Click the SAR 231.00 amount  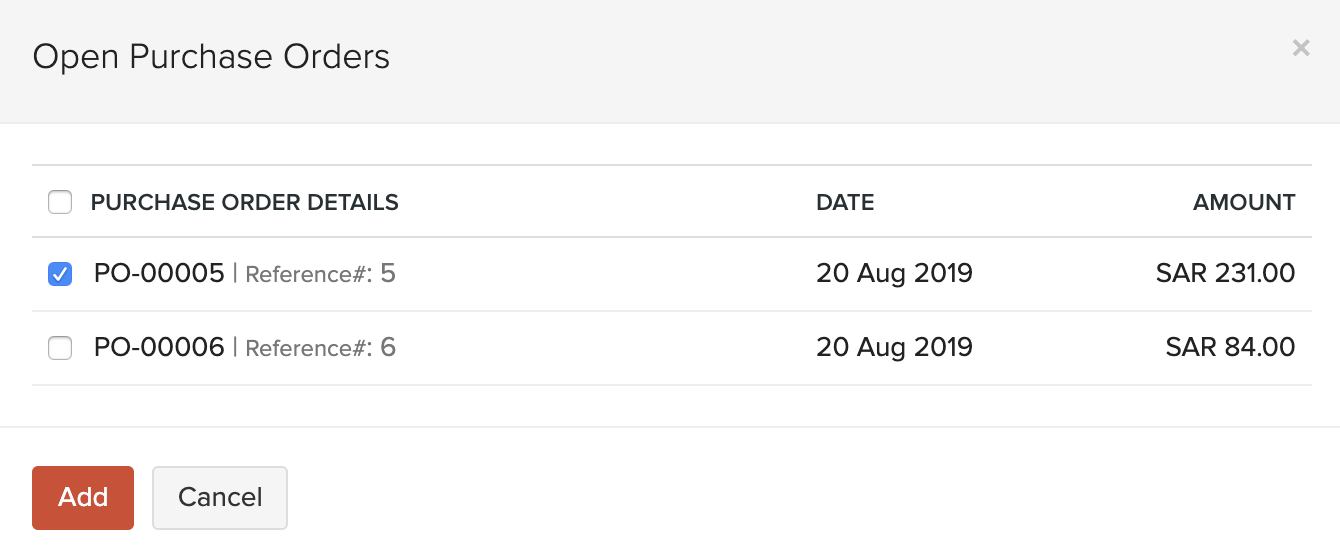pos(1225,273)
